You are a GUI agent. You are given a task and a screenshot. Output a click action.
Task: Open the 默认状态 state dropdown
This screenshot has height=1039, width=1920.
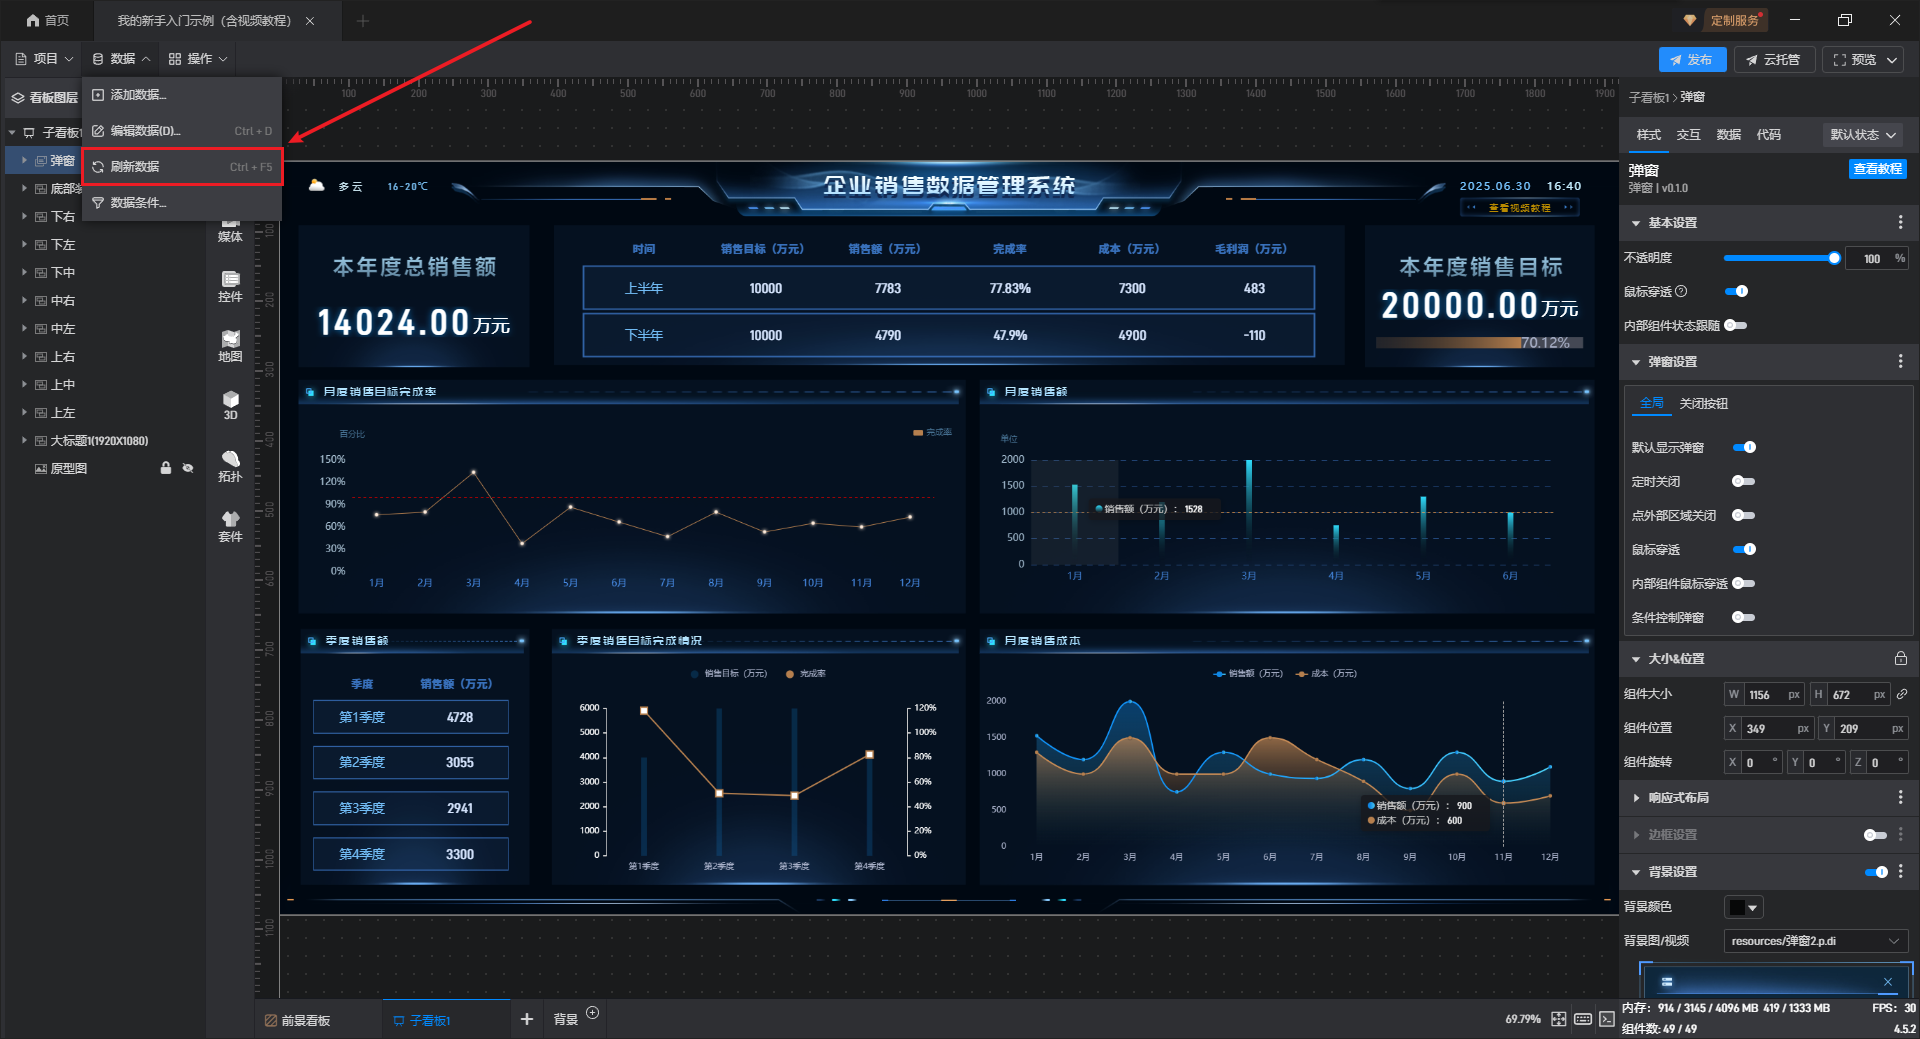click(x=1864, y=135)
